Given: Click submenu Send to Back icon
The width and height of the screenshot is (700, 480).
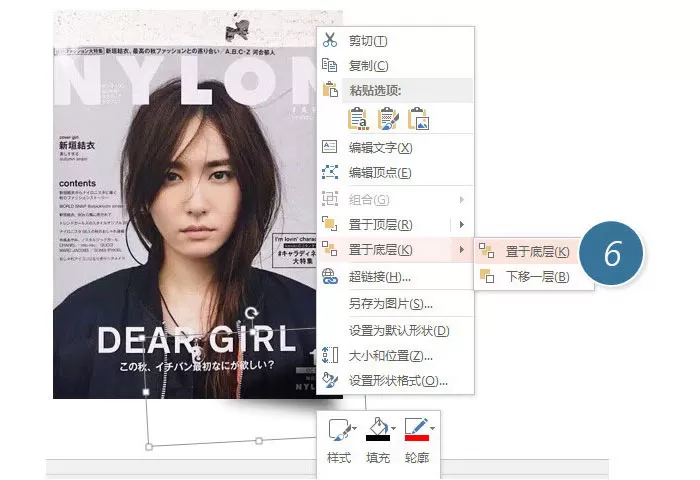Looking at the screenshot, I should coord(487,250).
